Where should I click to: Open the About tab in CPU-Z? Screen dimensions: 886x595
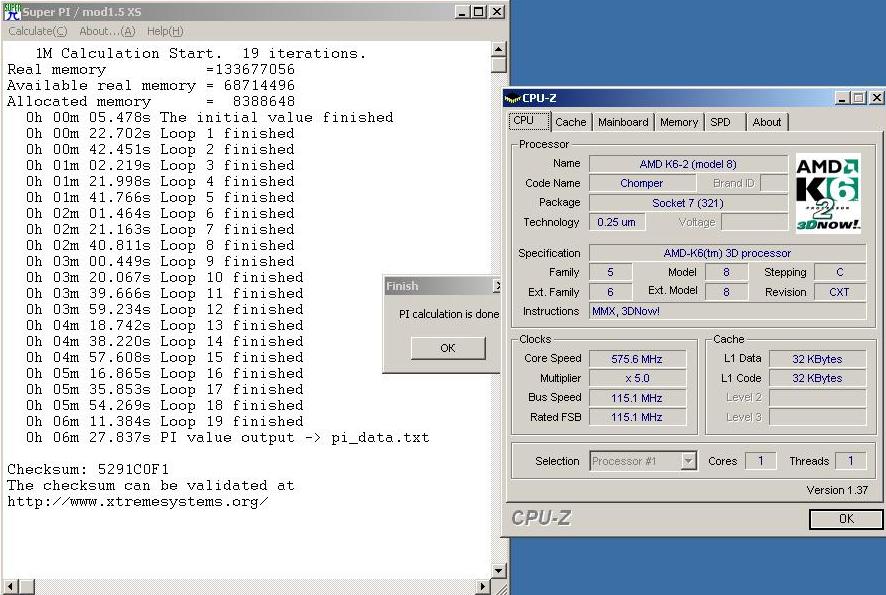click(x=766, y=122)
